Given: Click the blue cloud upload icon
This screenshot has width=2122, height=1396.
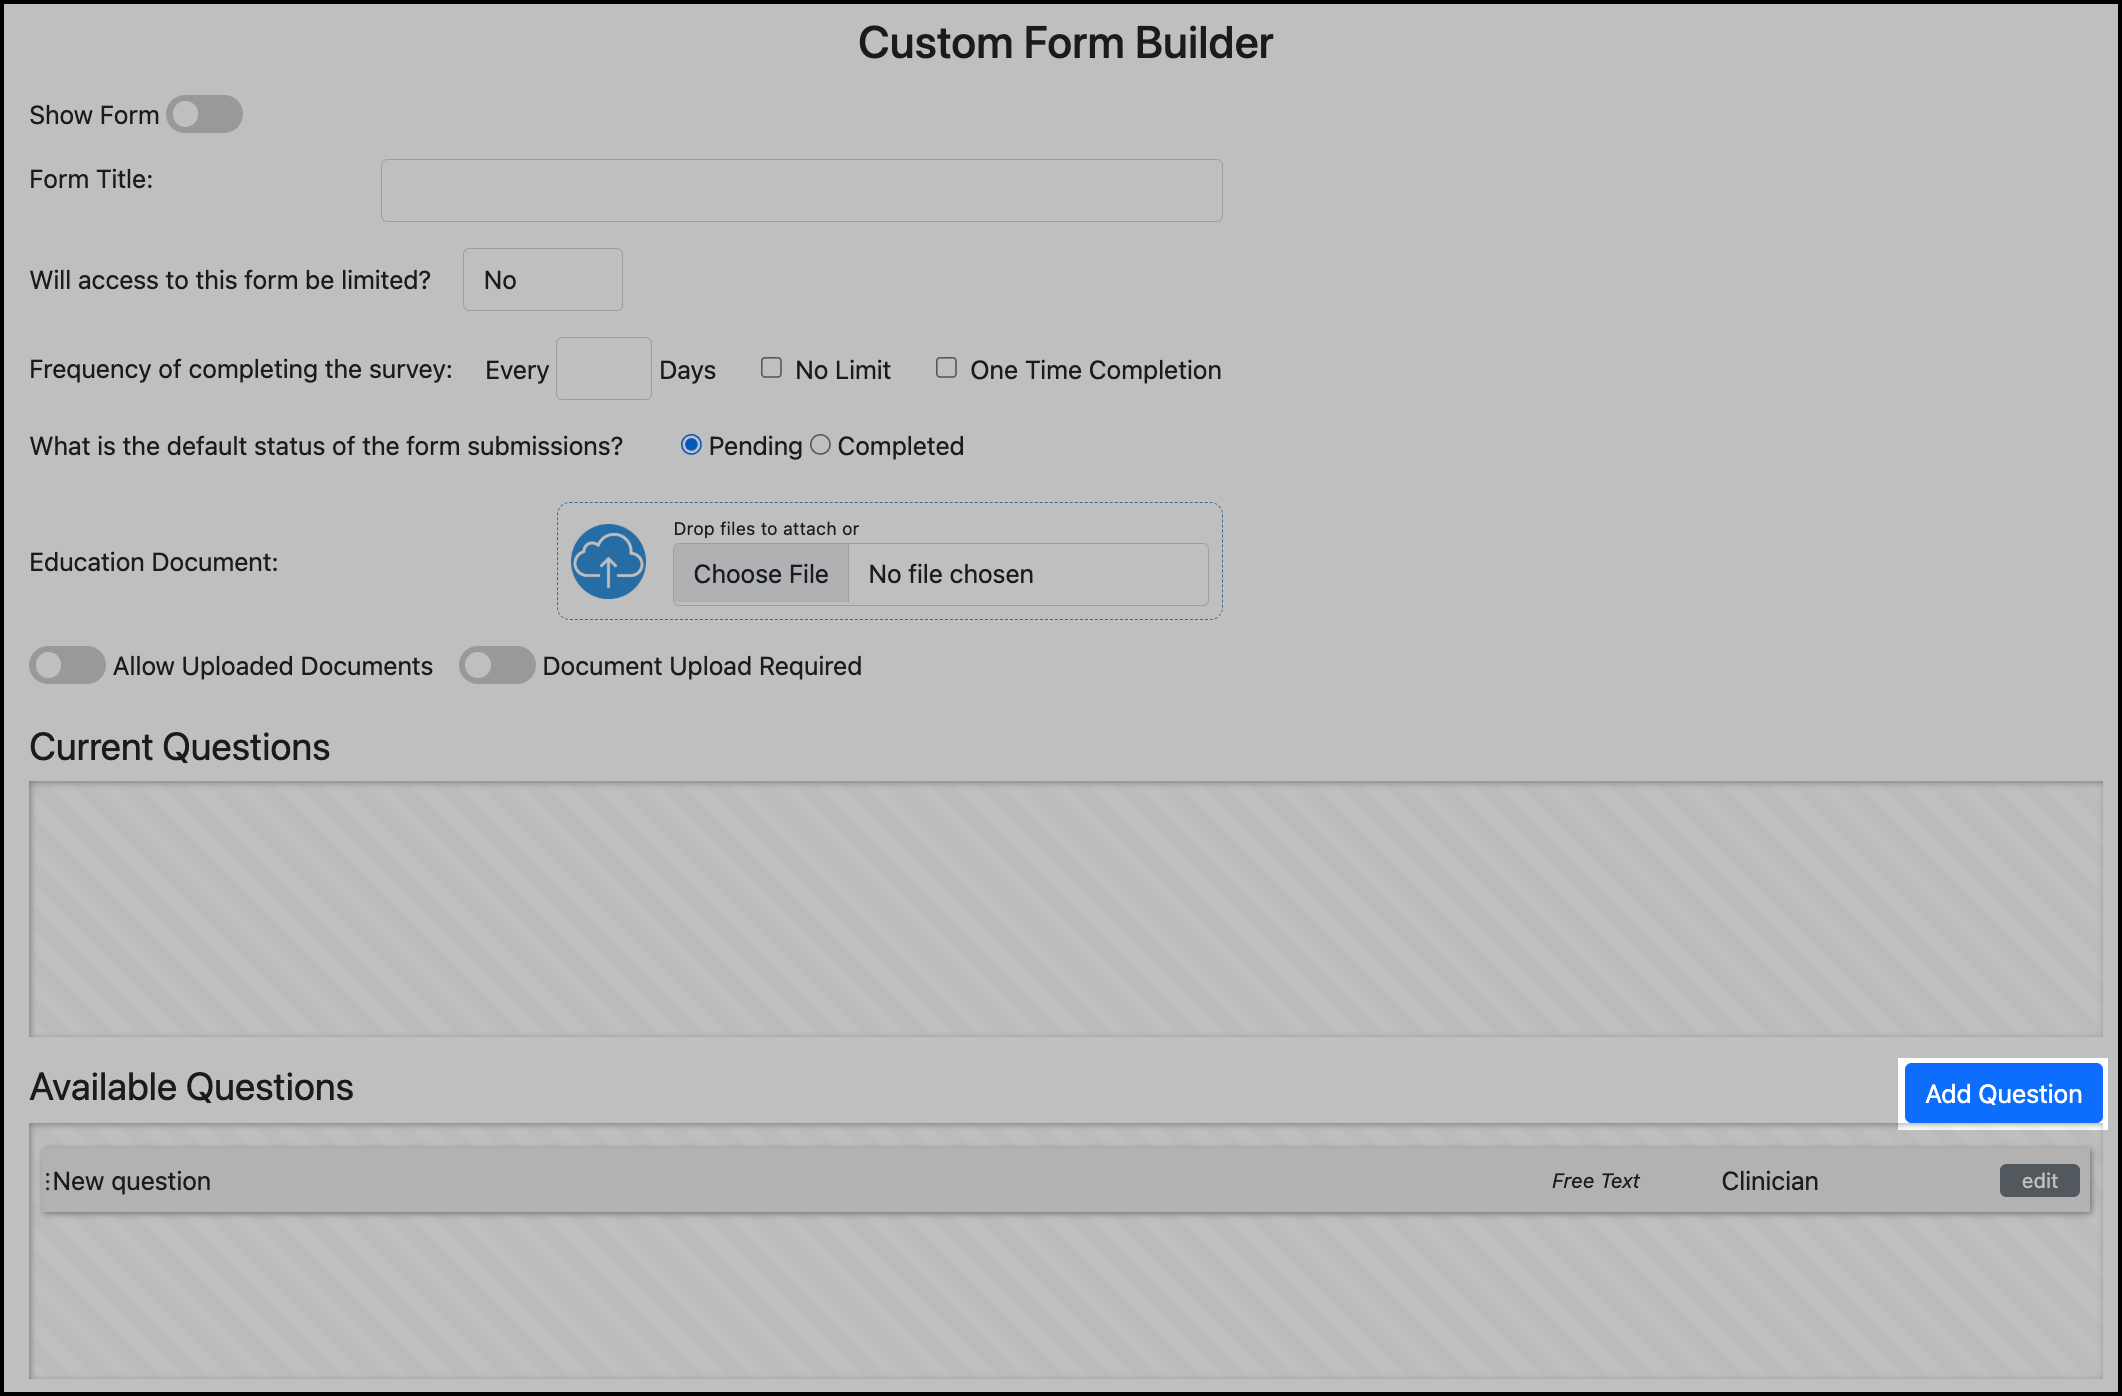Looking at the screenshot, I should coord(608,562).
